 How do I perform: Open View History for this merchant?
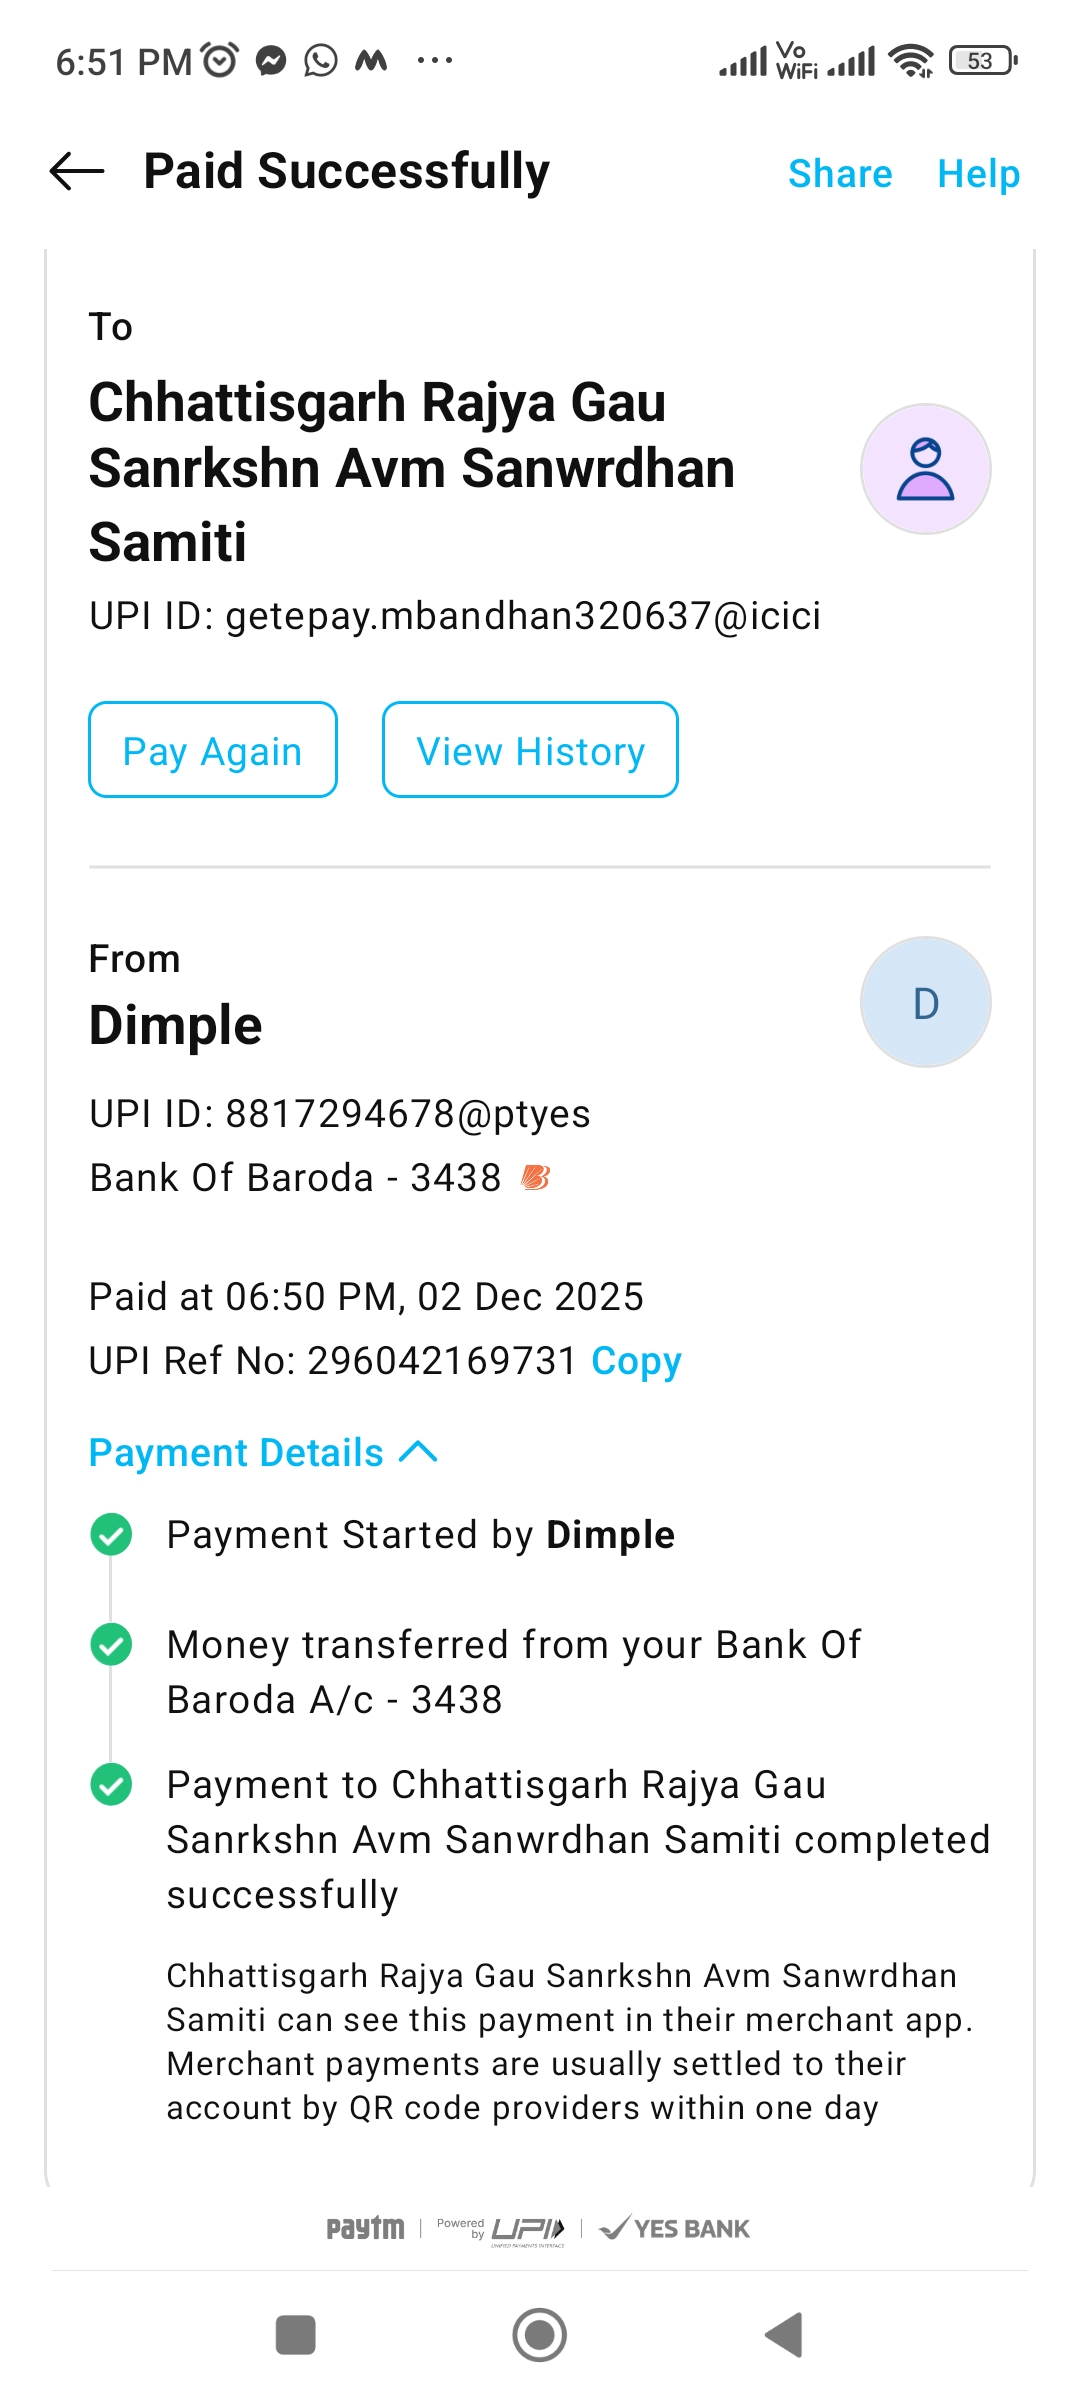click(530, 750)
